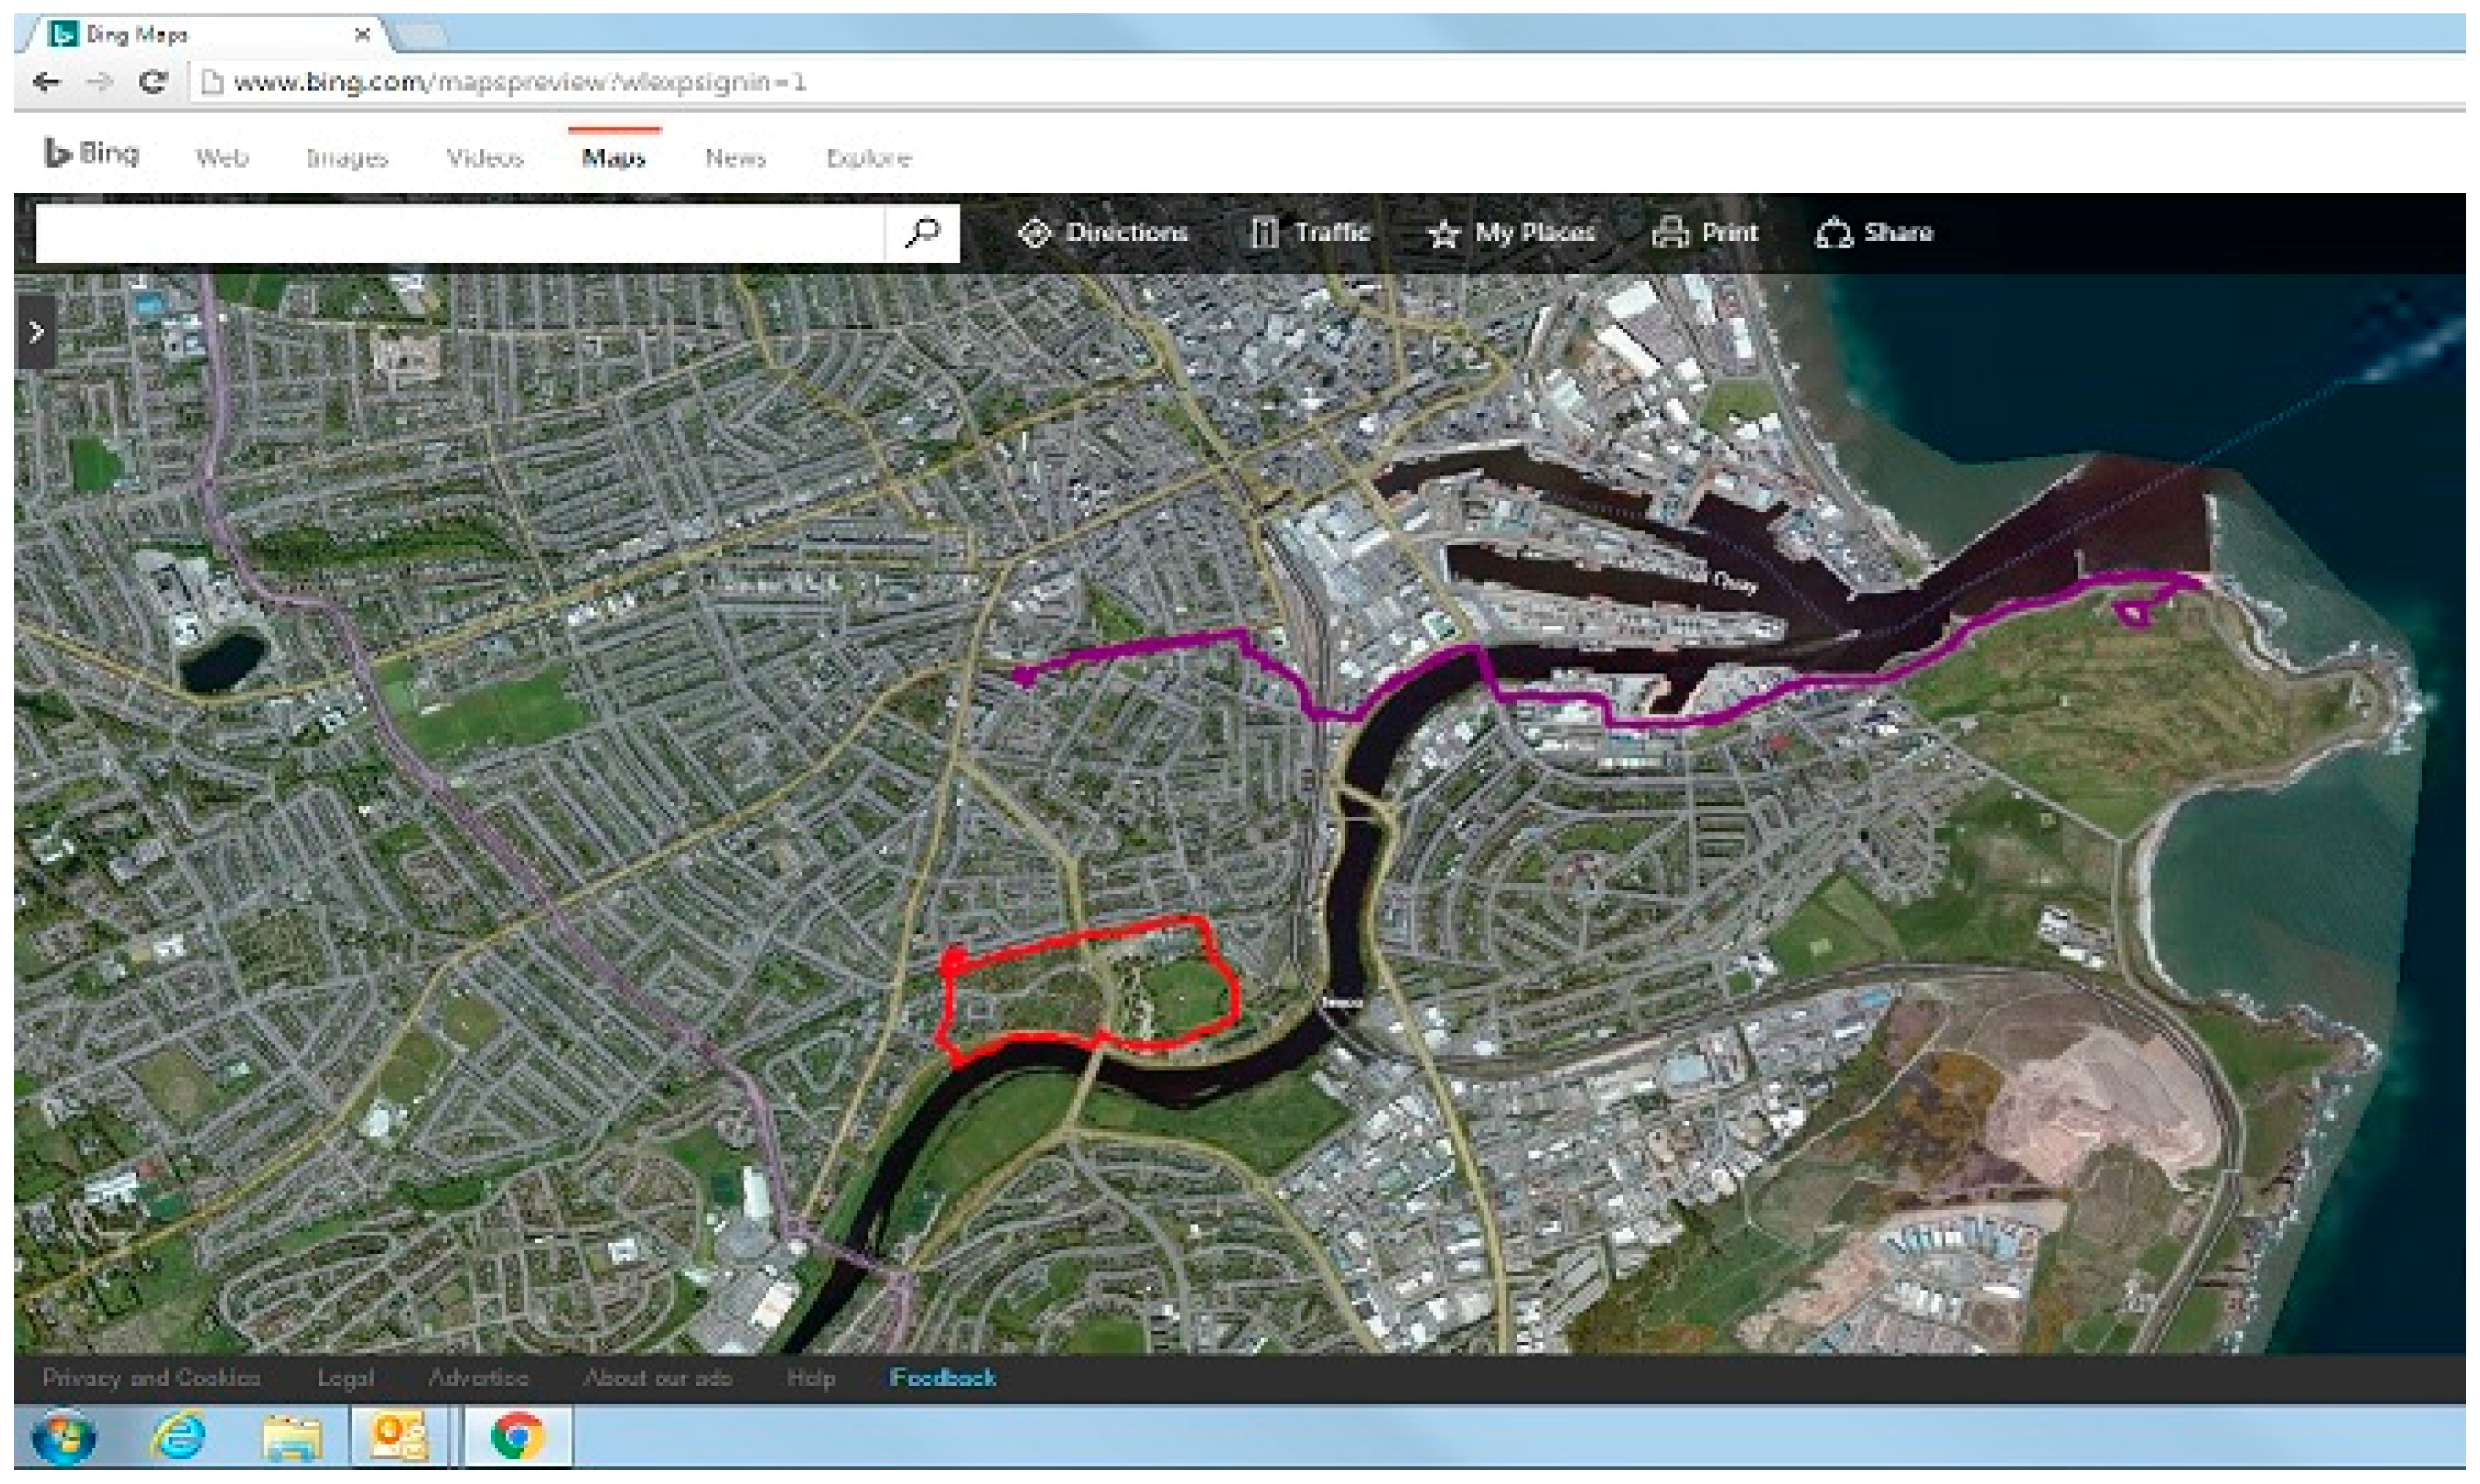Select the News tab
This screenshot has width=2480, height=1484.
pos(735,158)
